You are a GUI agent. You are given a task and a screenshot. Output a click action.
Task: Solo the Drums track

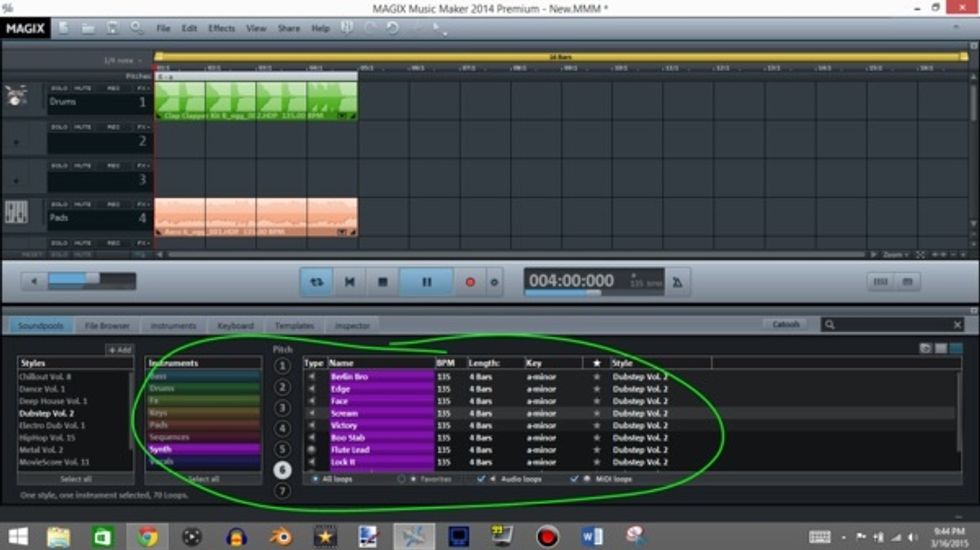click(59, 88)
